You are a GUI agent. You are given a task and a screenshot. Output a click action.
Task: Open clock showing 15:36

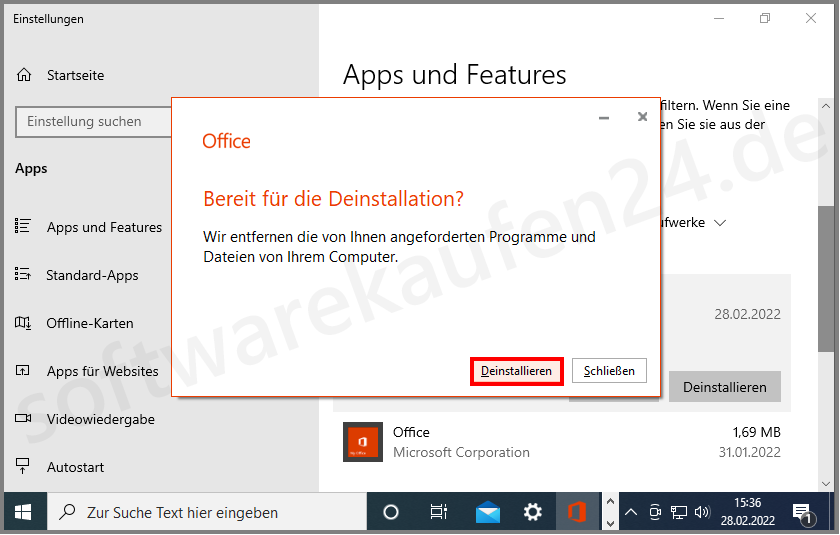[x=747, y=512]
